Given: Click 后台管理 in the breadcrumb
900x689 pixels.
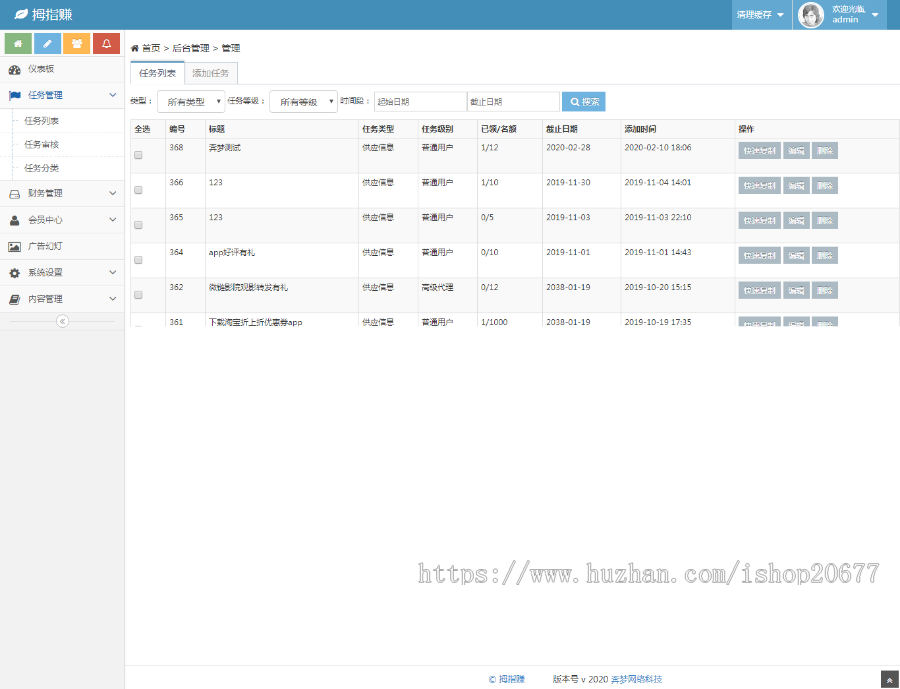Looking at the screenshot, I should (x=191, y=48).
